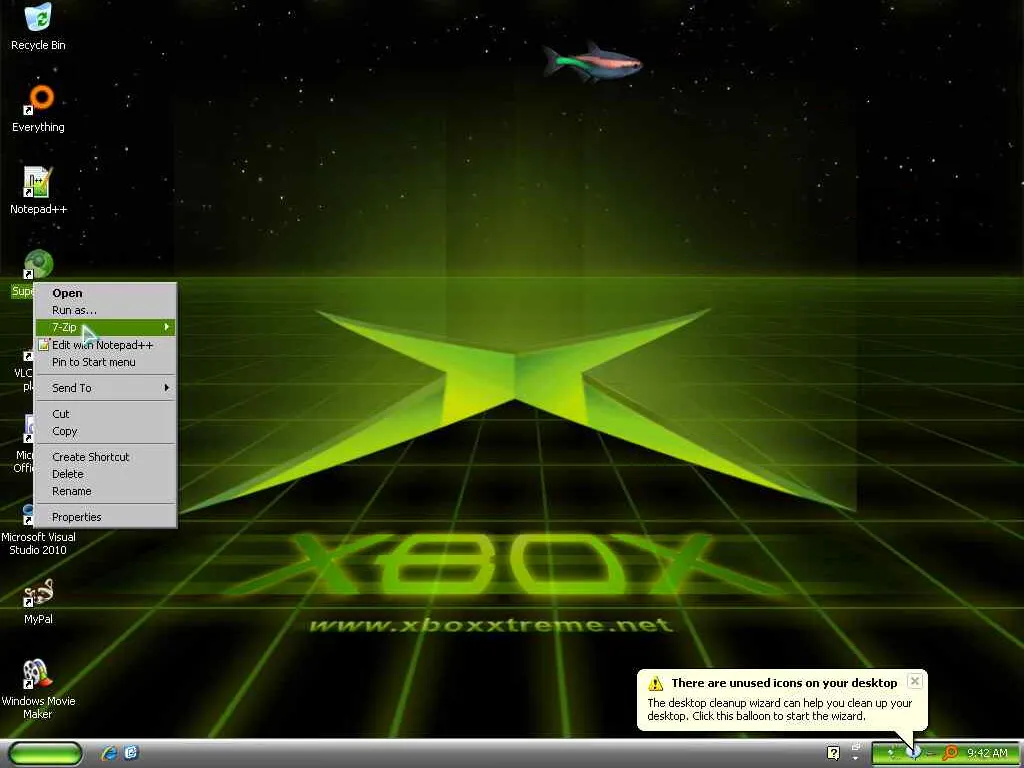Click the info tray icon under balloon
This screenshot has height=768, width=1024.
coord(914,752)
